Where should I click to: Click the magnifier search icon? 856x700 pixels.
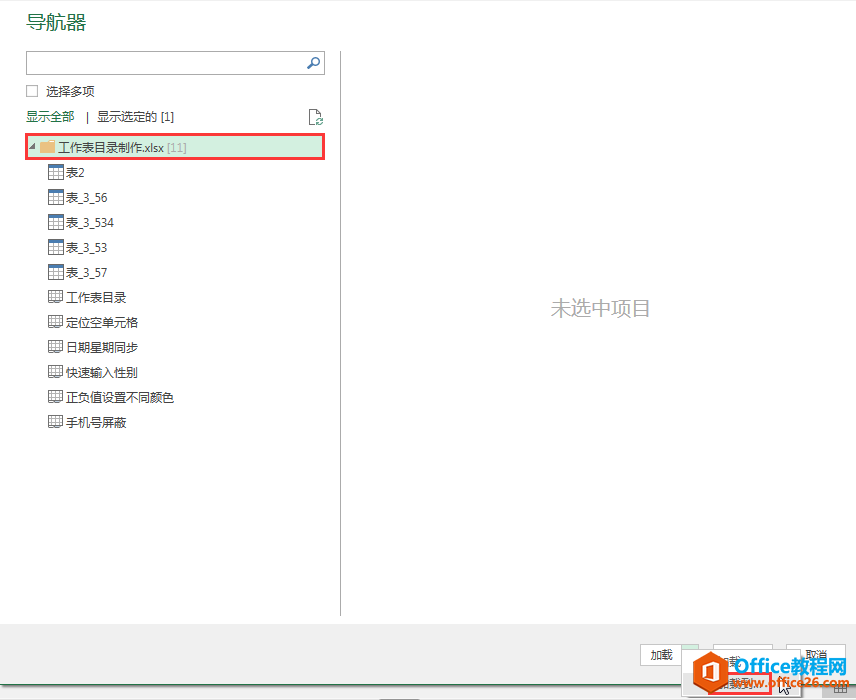point(313,63)
